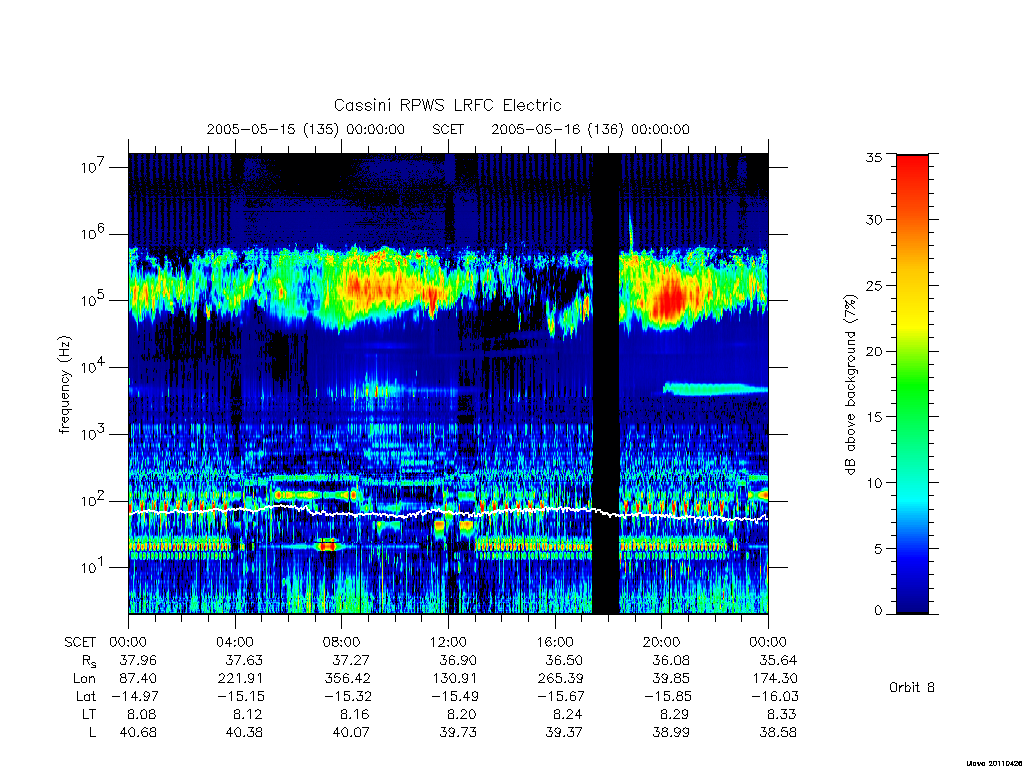The image size is (1024, 768).
Task: Click the 10^3 frequency tick label
Action: click(91, 434)
